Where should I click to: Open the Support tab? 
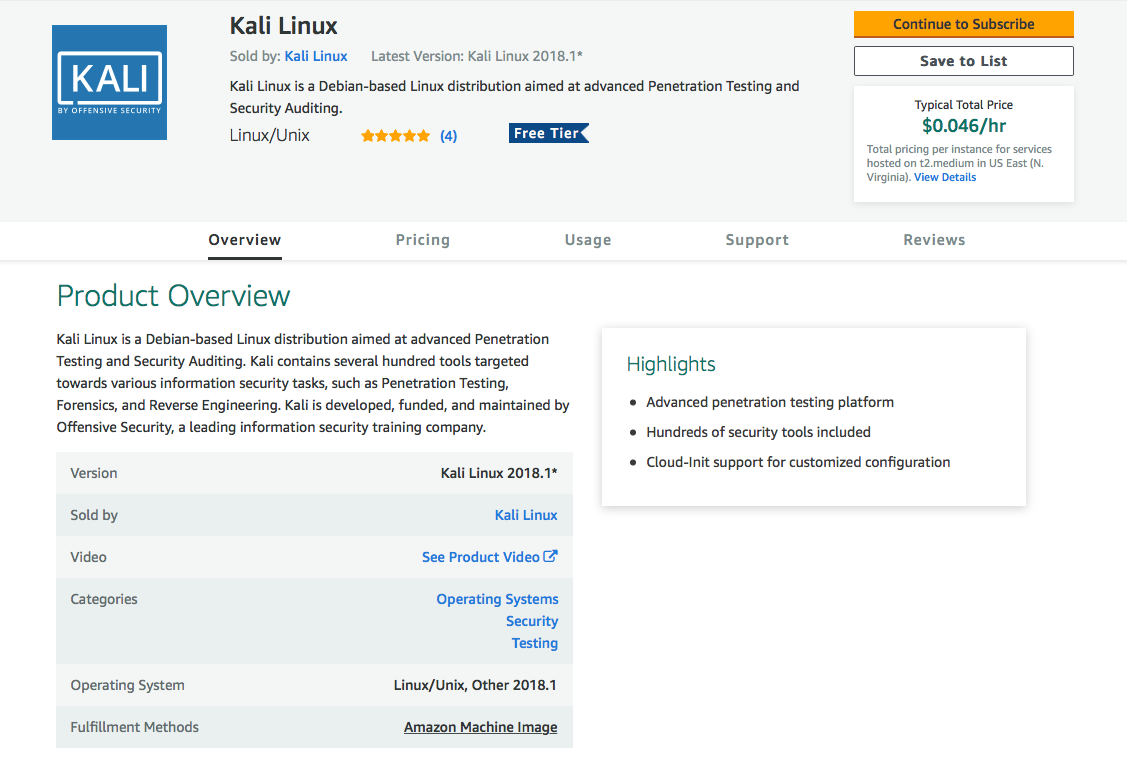tap(757, 240)
